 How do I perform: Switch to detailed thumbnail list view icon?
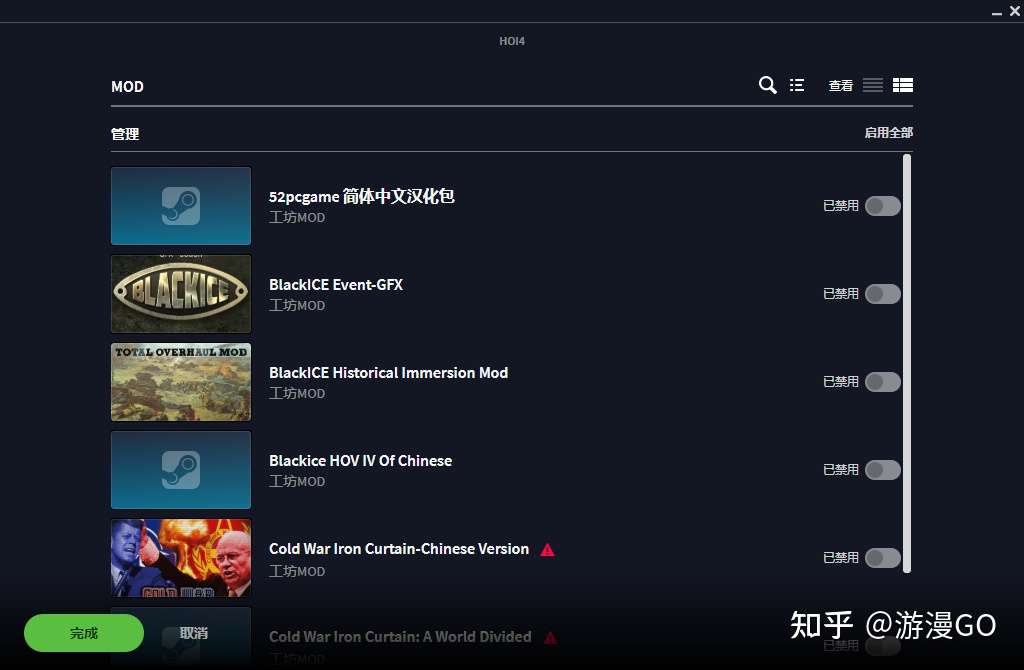tap(903, 85)
